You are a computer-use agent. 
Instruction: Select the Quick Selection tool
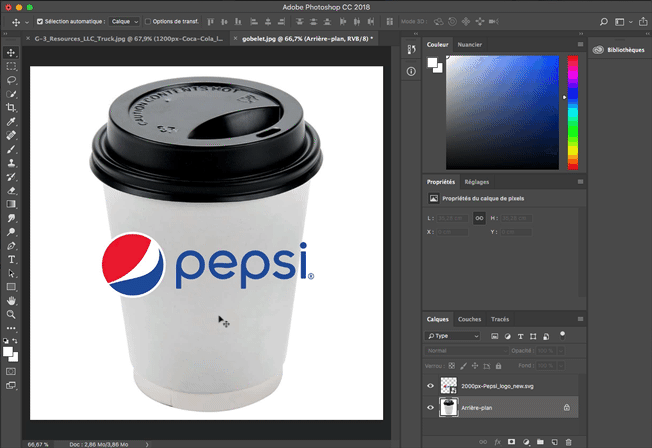[x=11, y=94]
